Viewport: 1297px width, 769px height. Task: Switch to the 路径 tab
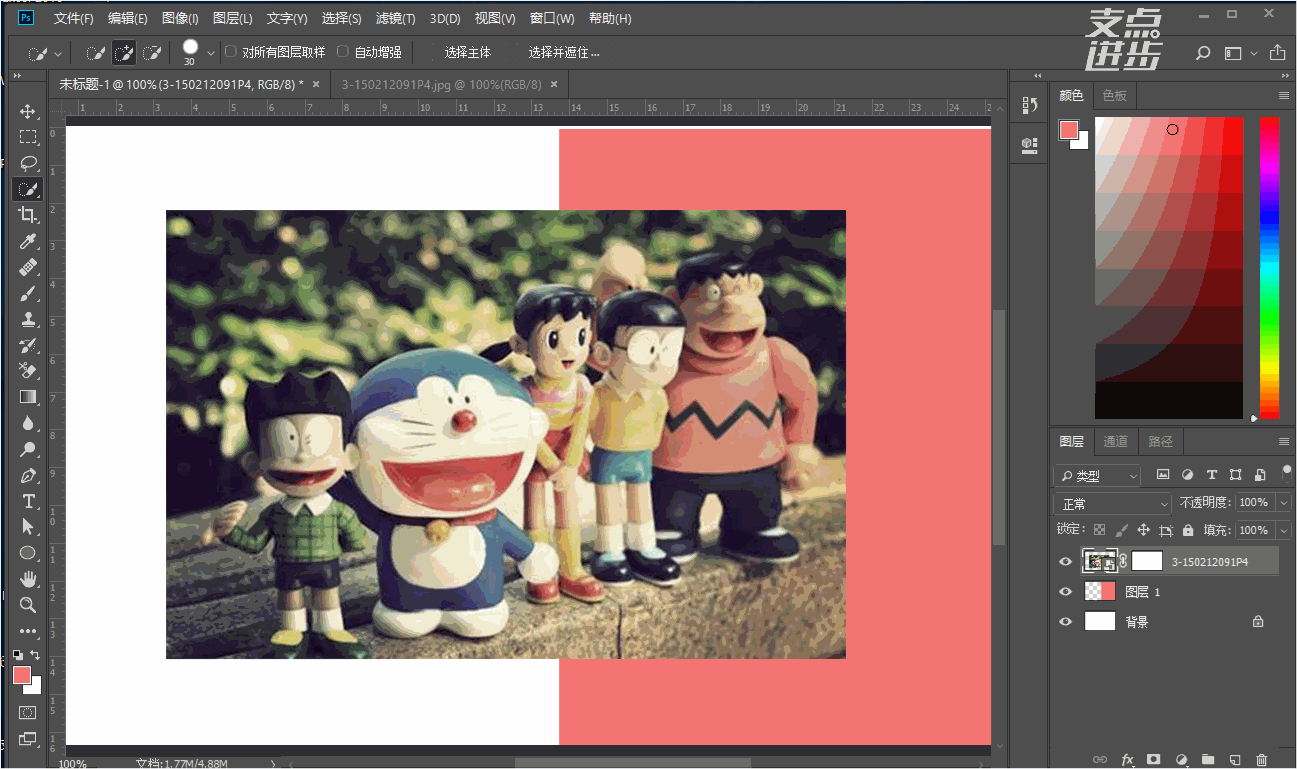pyautogui.click(x=1161, y=441)
